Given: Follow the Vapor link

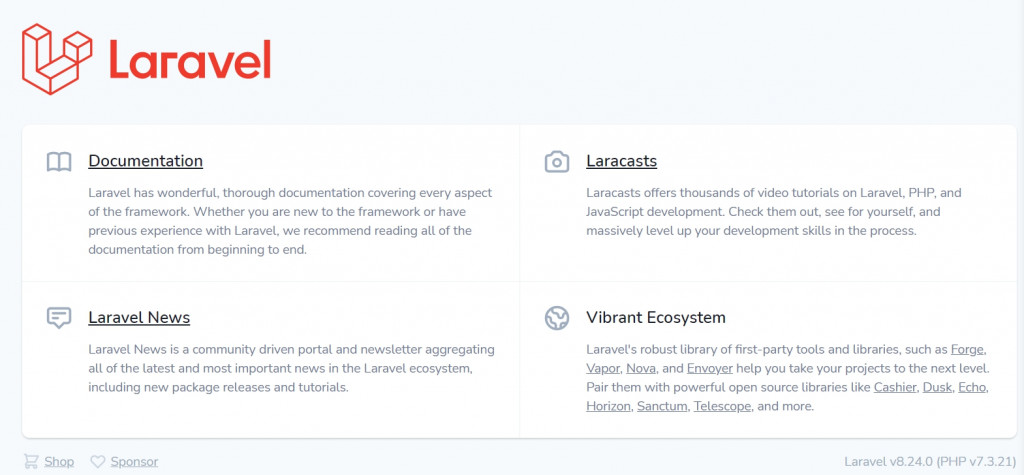Looking at the screenshot, I should tap(603, 368).
